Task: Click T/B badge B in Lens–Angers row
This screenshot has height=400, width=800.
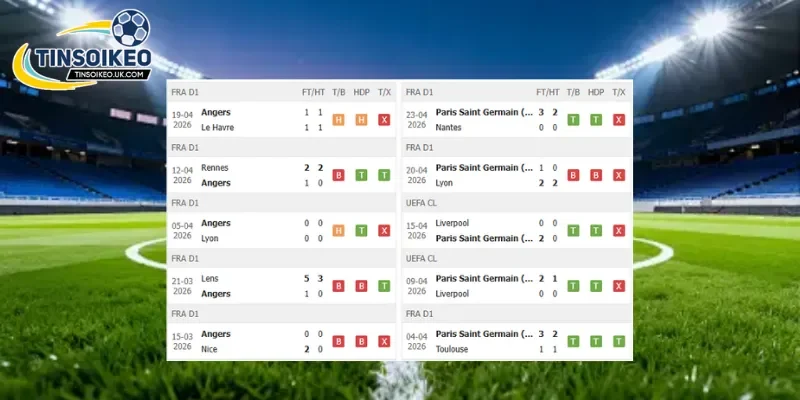Action: [x=338, y=286]
